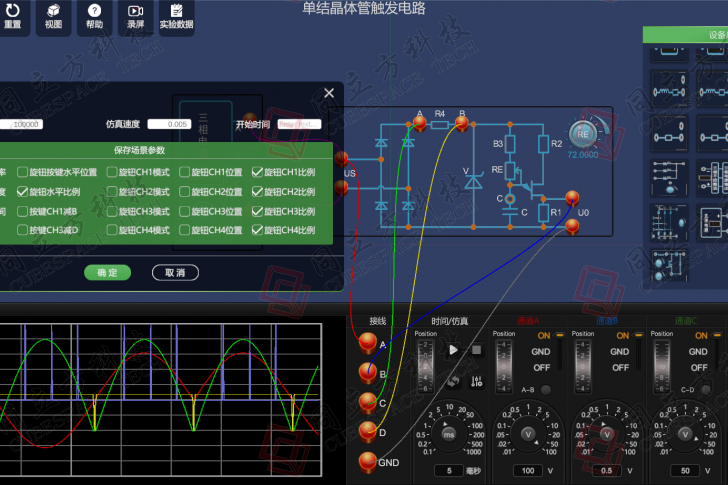Click the time base ms knob
728x485 pixels.
click(x=449, y=433)
